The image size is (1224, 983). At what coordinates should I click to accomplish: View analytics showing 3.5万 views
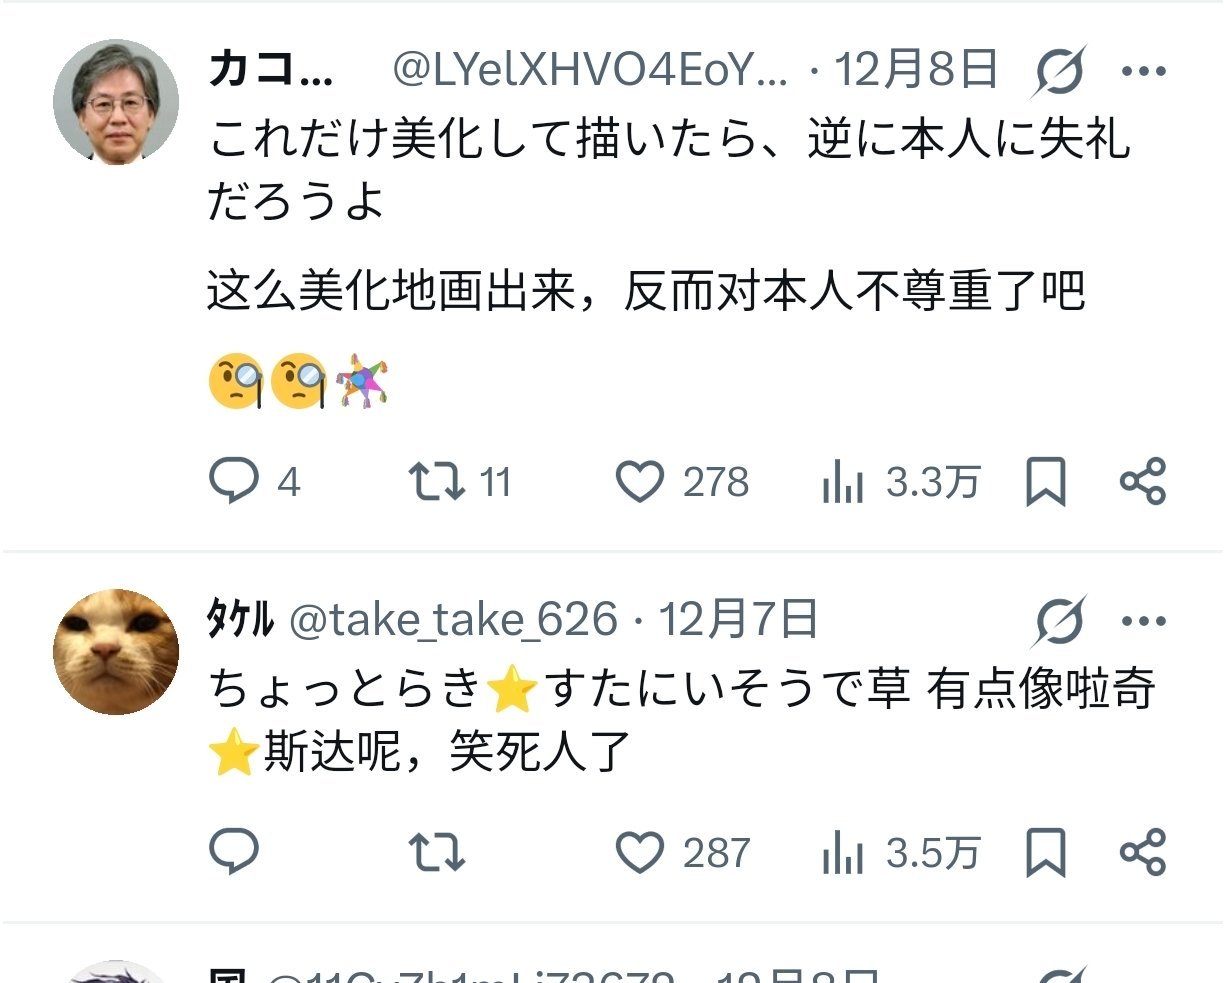point(901,853)
